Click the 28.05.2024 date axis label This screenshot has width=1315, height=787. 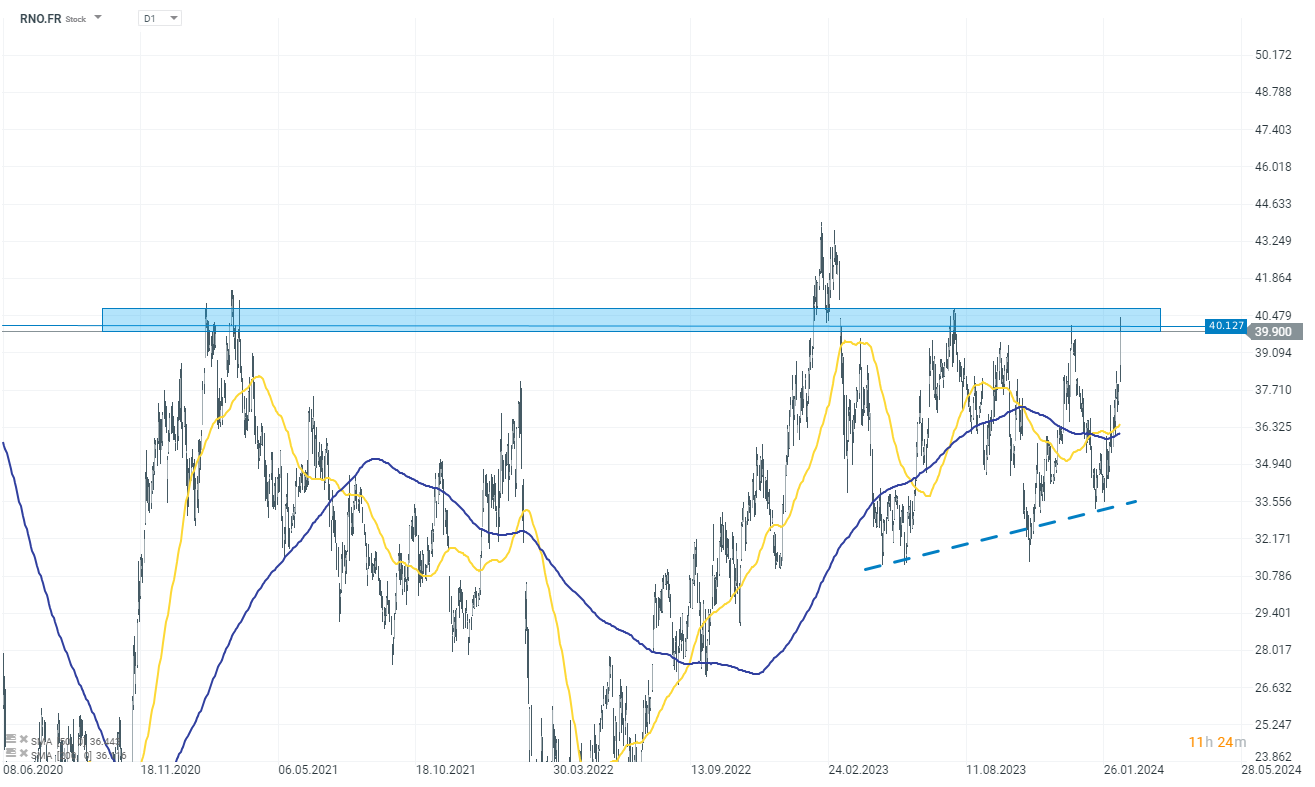point(1272,770)
